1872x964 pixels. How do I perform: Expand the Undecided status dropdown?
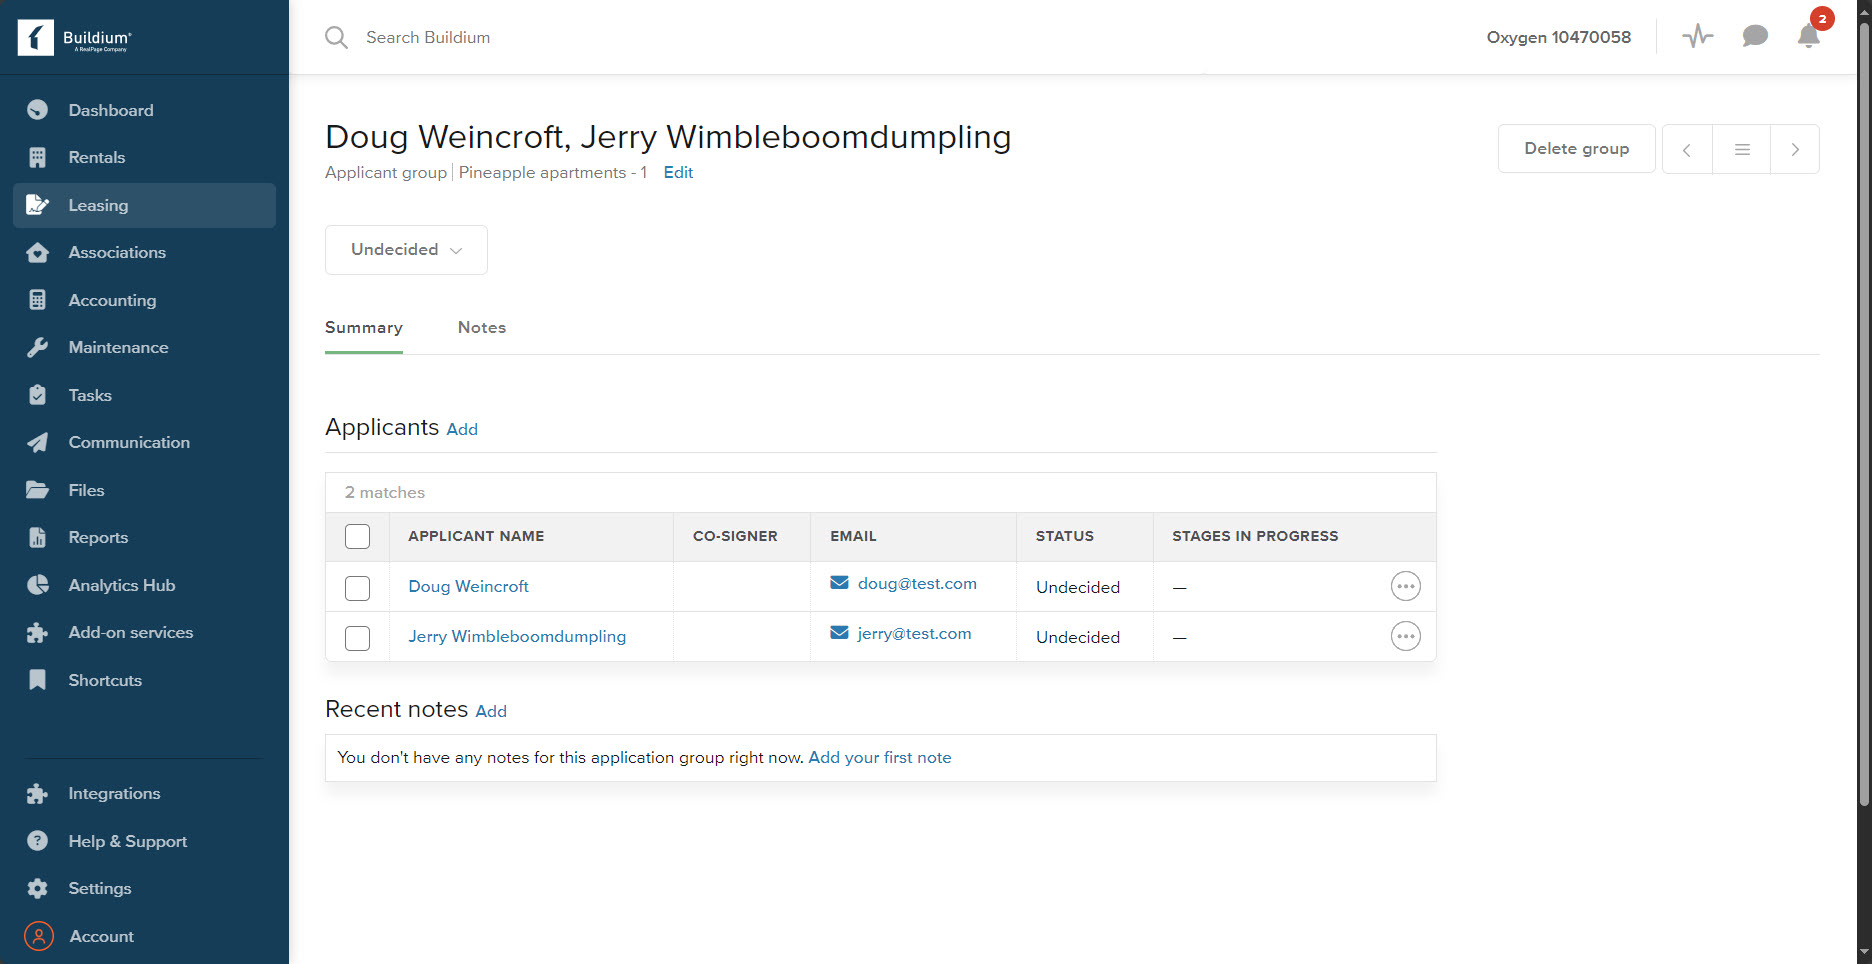[x=406, y=250]
